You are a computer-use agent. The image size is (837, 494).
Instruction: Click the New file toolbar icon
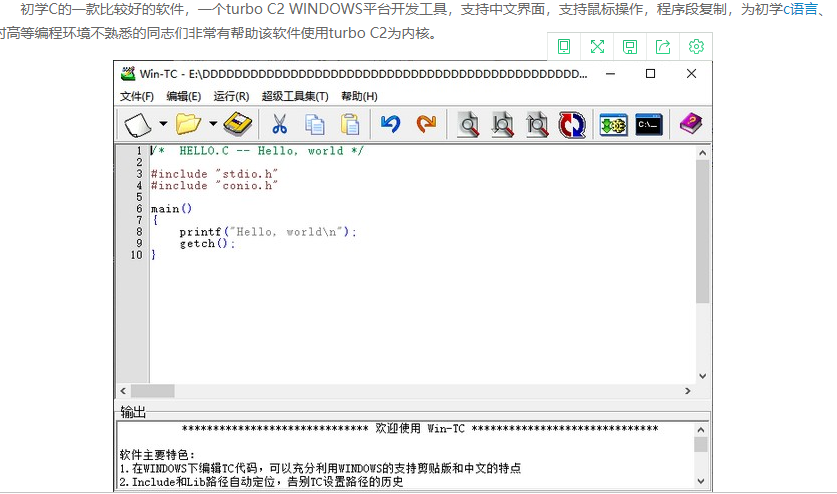pyautogui.click(x=138, y=124)
